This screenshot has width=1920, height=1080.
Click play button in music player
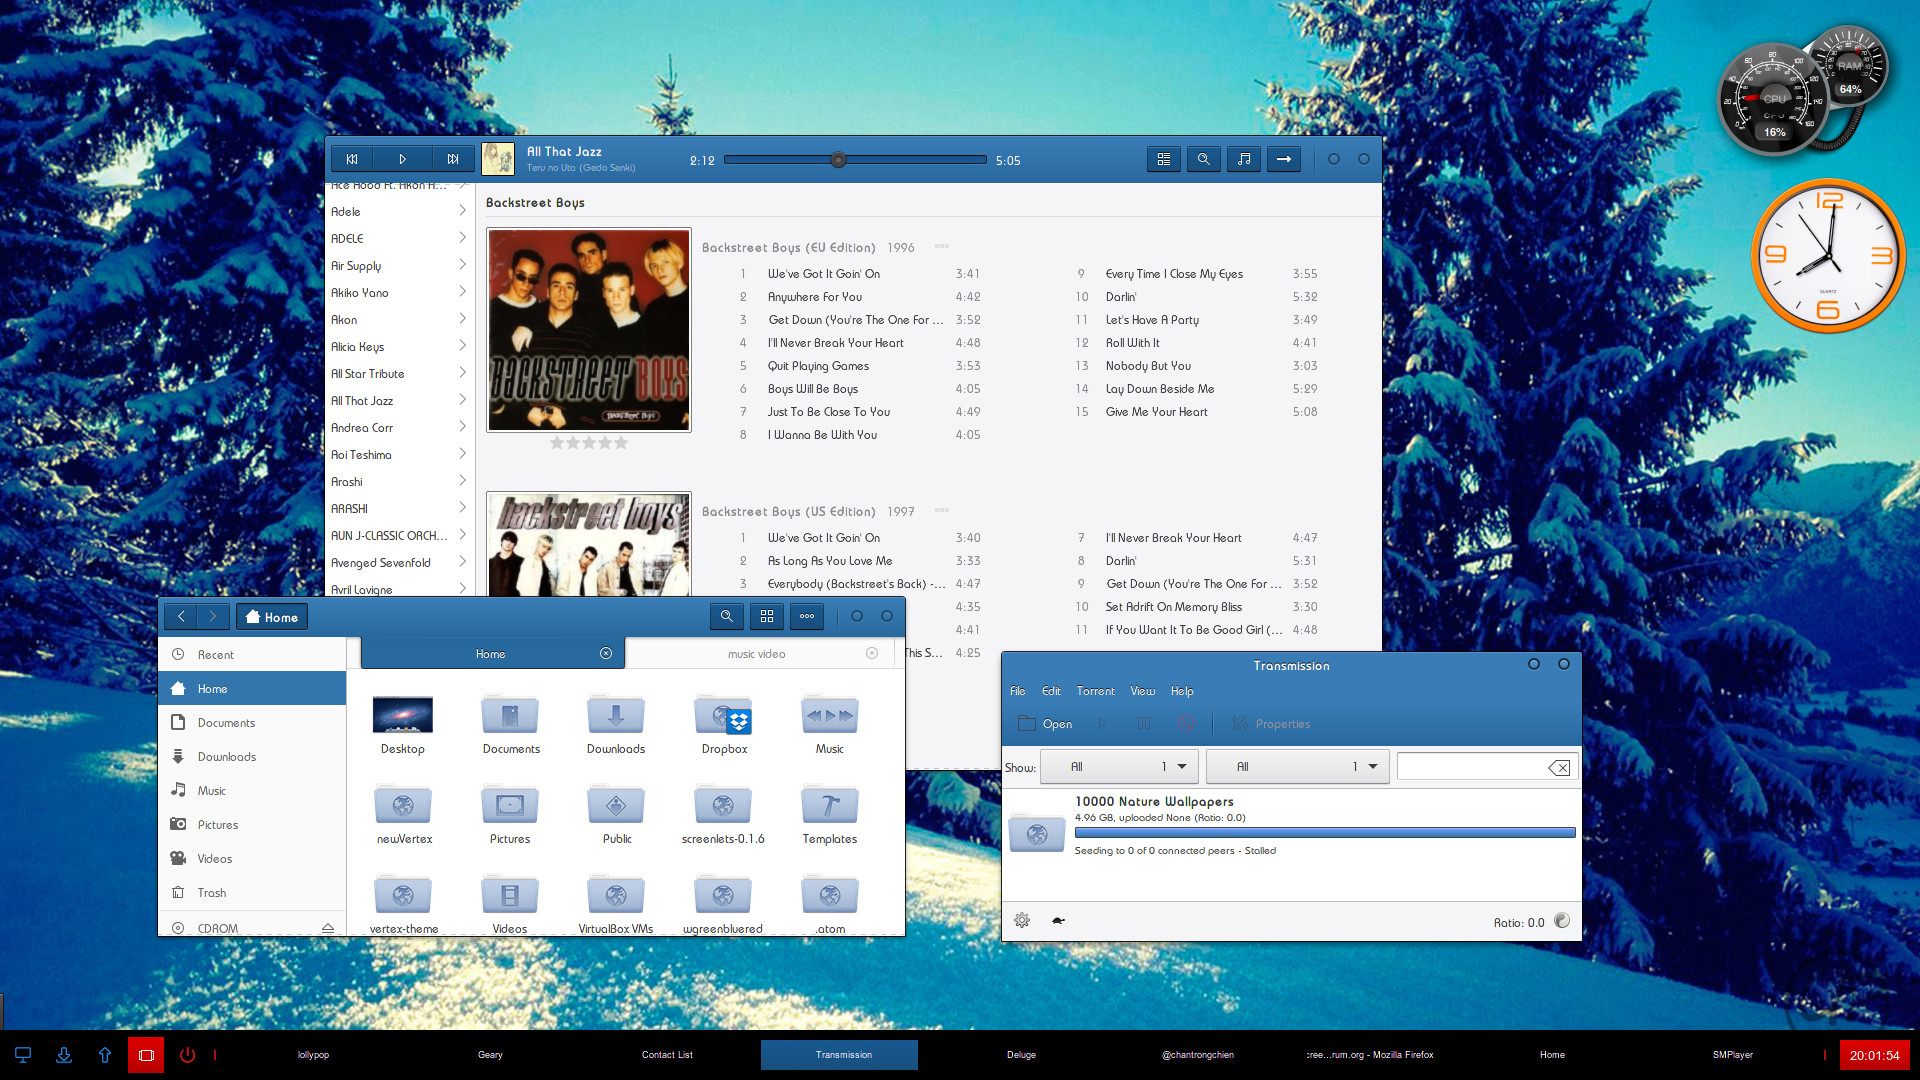coord(402,159)
